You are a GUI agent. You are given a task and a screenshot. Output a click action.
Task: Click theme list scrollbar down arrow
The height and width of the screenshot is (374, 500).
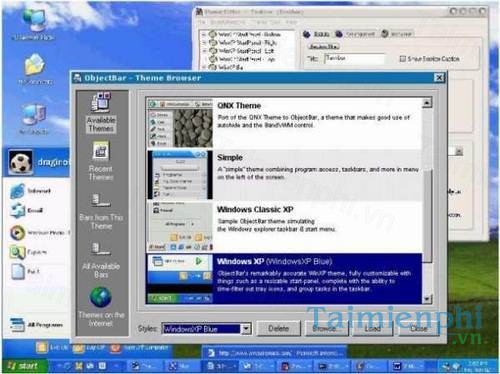click(x=427, y=299)
